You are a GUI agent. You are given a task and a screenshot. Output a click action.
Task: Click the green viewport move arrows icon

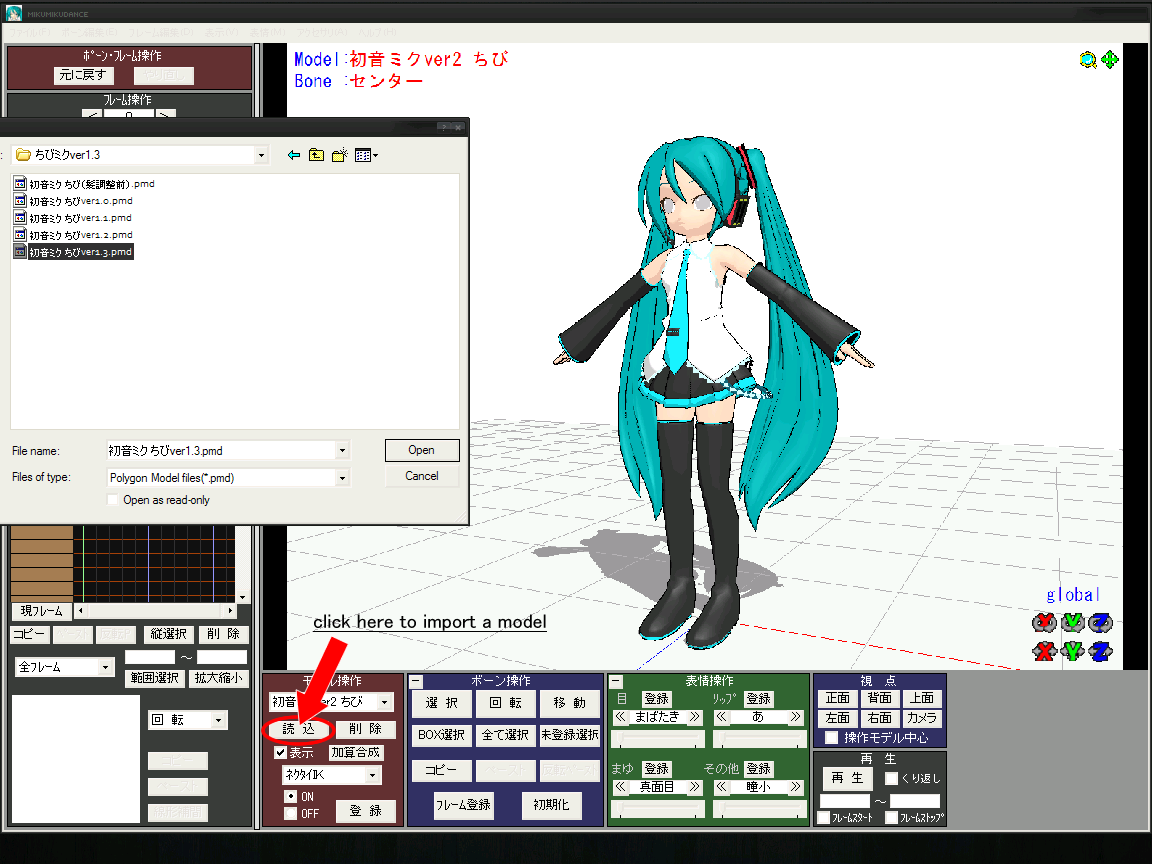[1110, 60]
